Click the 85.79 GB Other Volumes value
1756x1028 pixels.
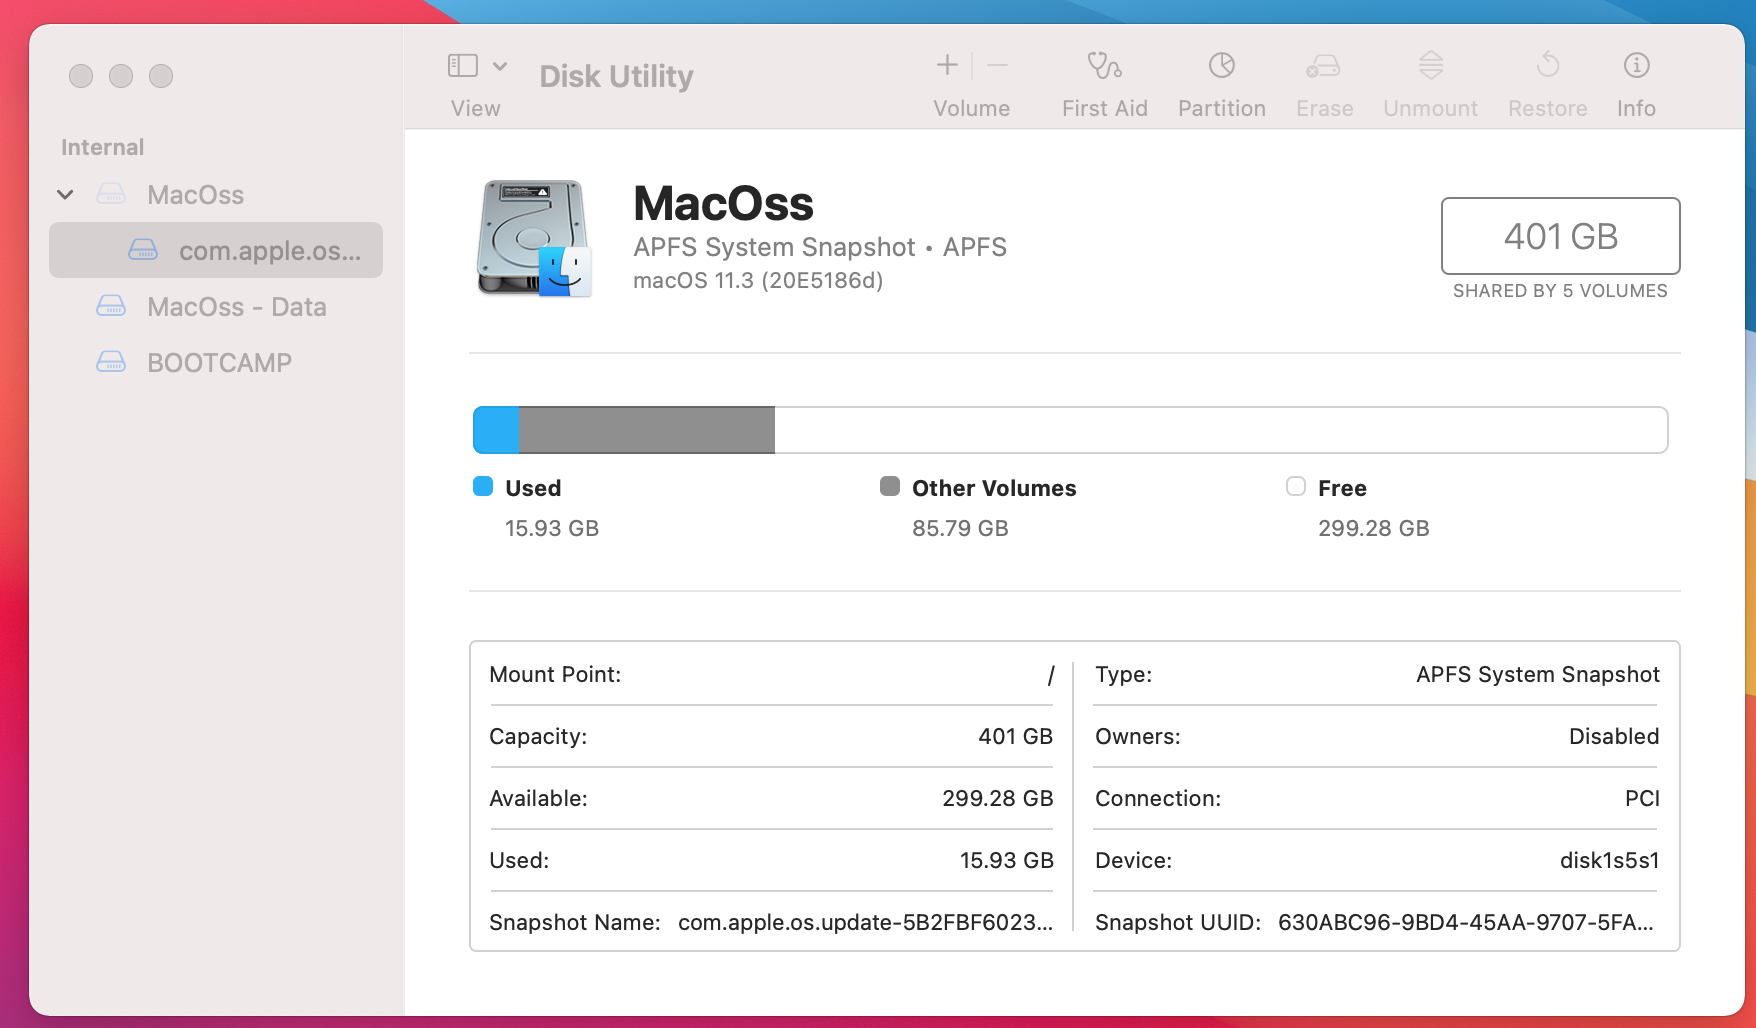coord(960,528)
